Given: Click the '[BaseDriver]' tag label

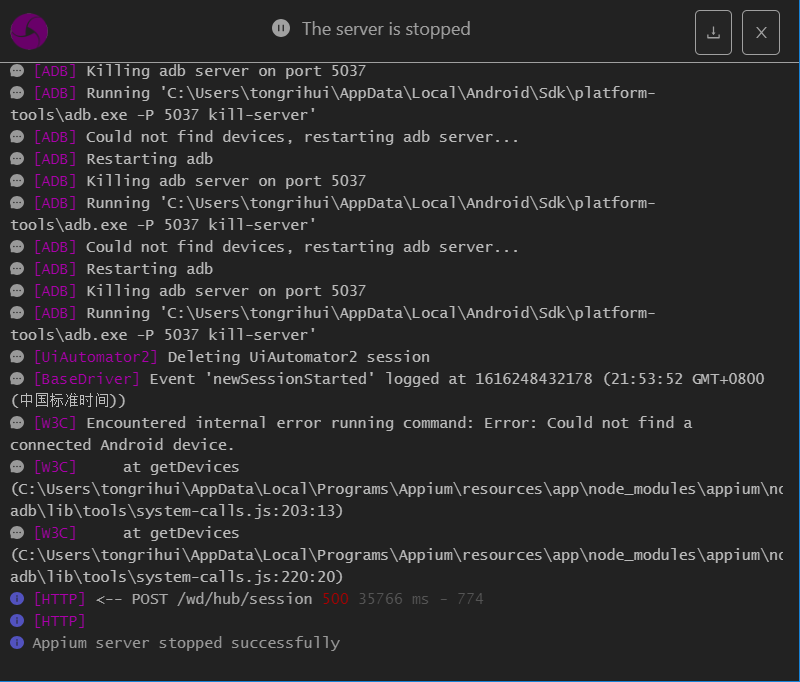Looking at the screenshot, I should click(86, 378).
